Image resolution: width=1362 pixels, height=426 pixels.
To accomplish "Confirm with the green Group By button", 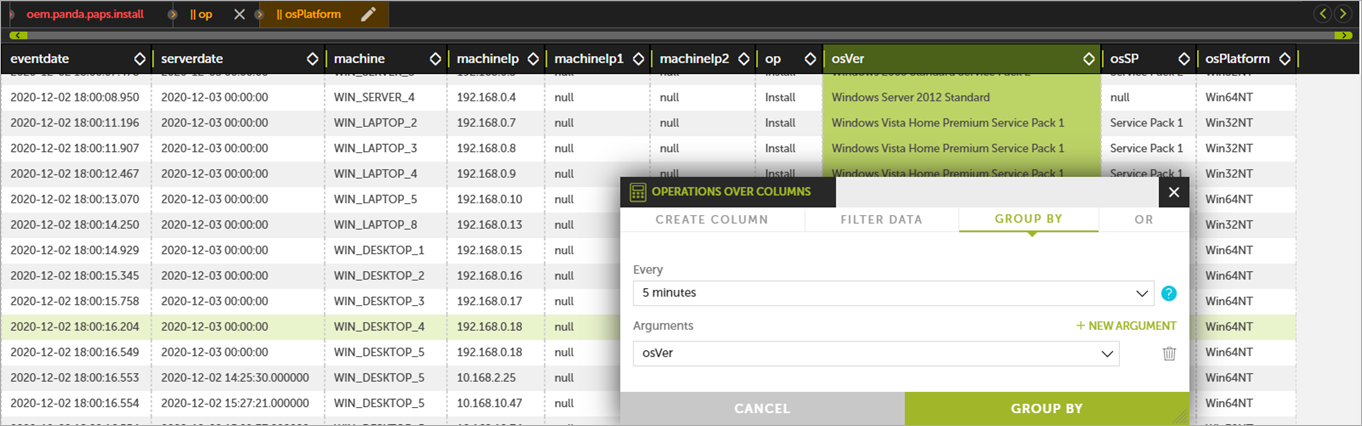I will tap(1046, 408).
